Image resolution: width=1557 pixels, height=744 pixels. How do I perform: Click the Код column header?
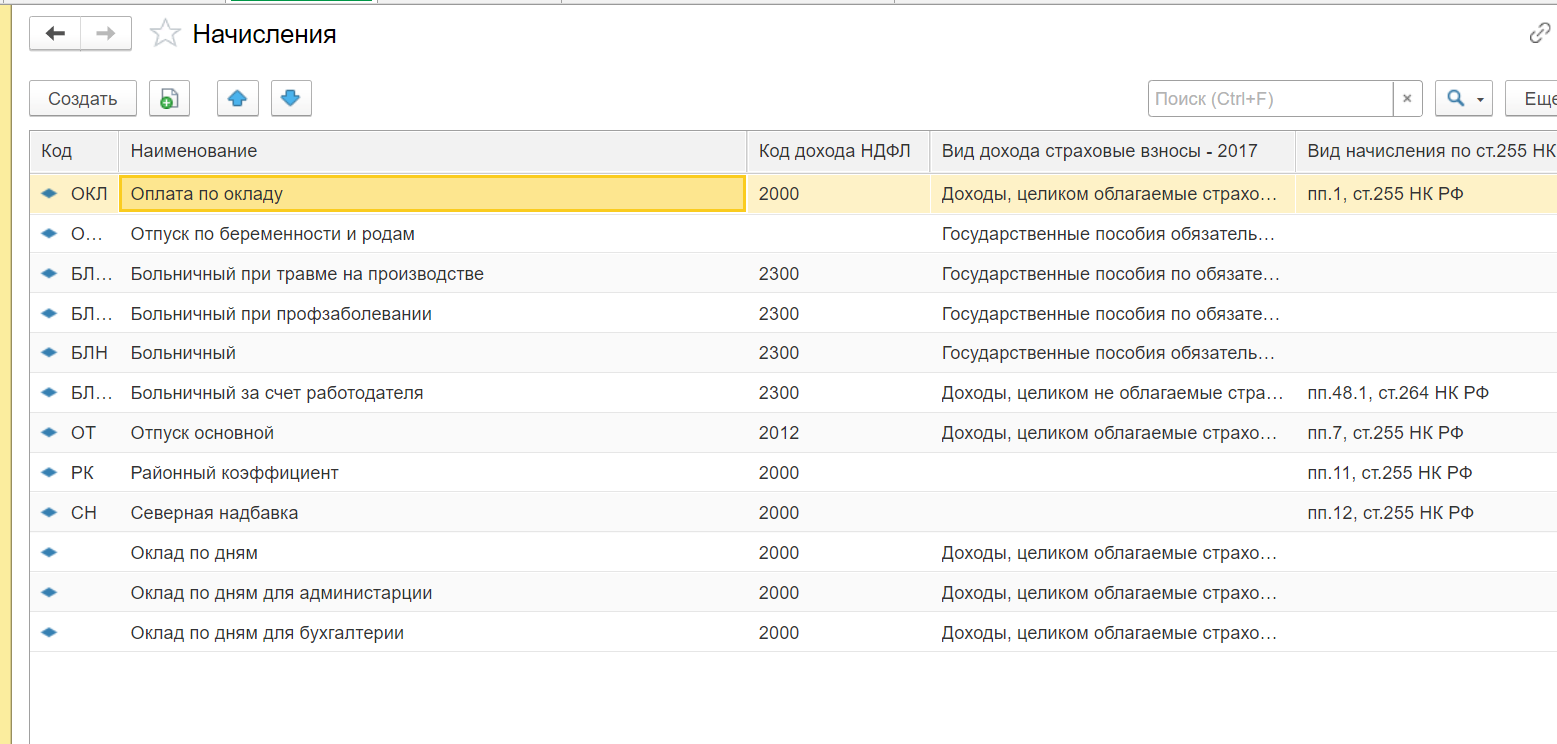click(73, 151)
